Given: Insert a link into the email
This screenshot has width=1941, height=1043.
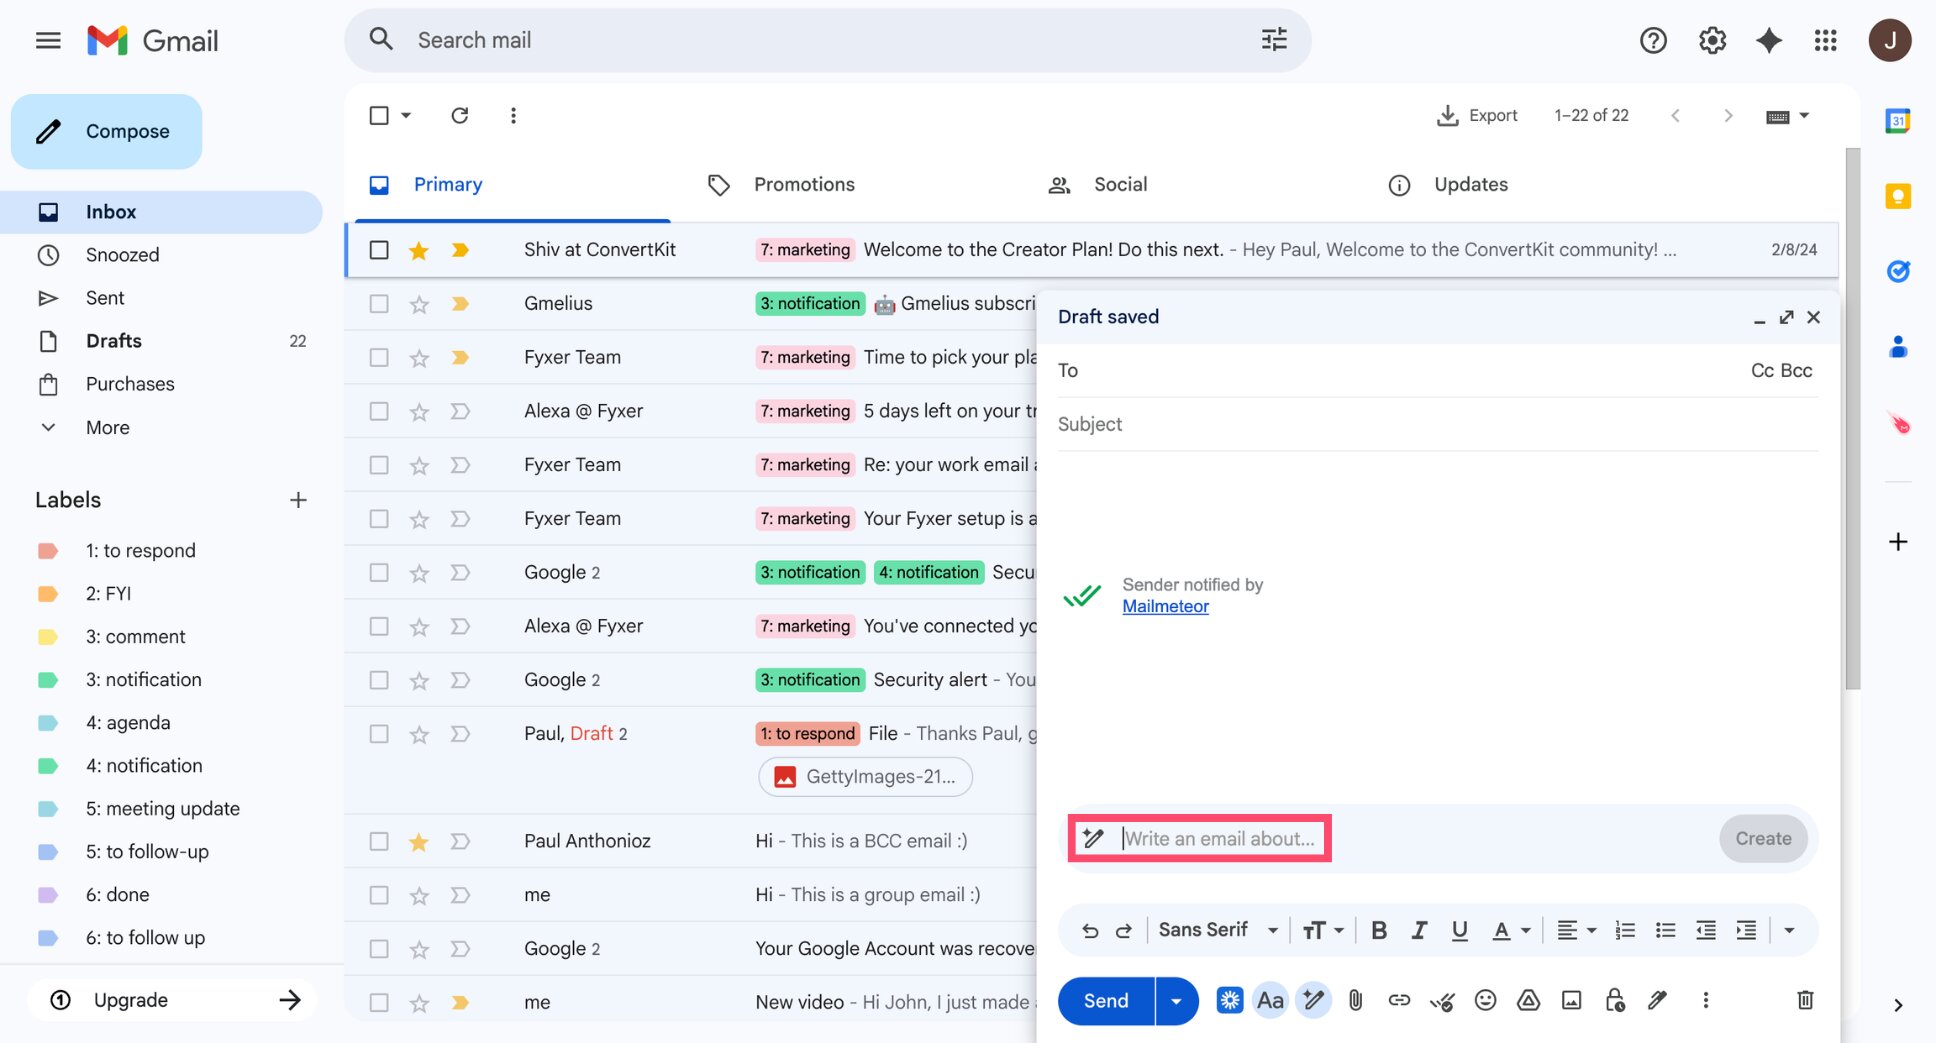Looking at the screenshot, I should click(x=1398, y=1000).
